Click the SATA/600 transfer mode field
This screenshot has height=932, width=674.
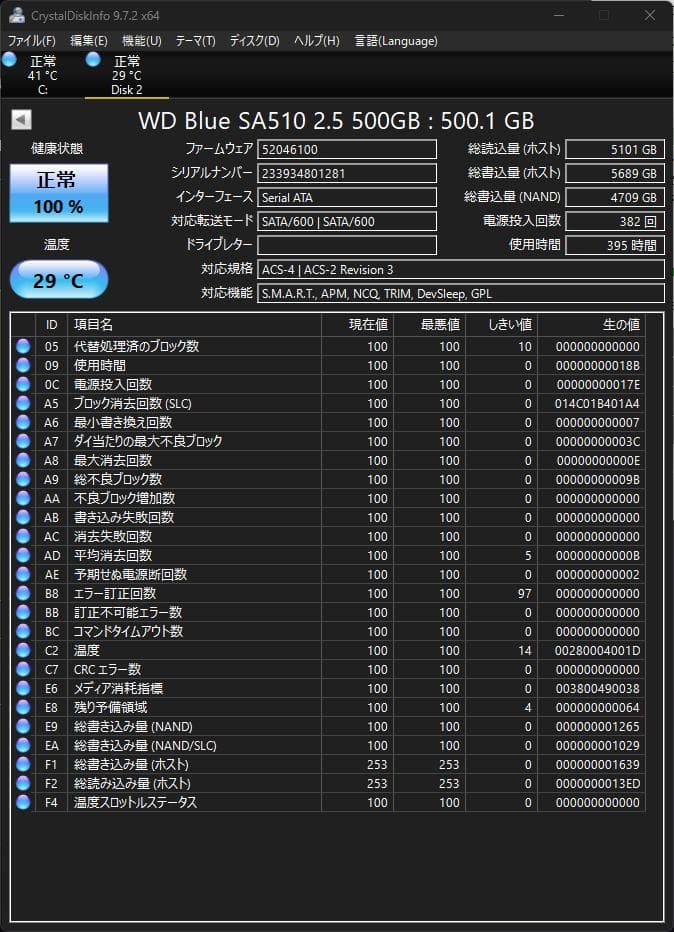coord(347,222)
